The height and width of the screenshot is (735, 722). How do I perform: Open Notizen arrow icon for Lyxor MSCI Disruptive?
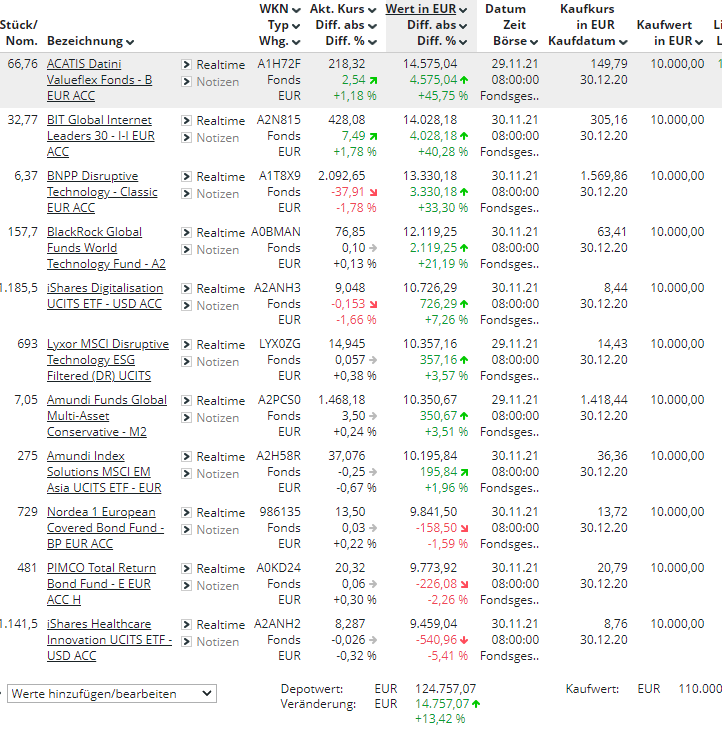186,361
